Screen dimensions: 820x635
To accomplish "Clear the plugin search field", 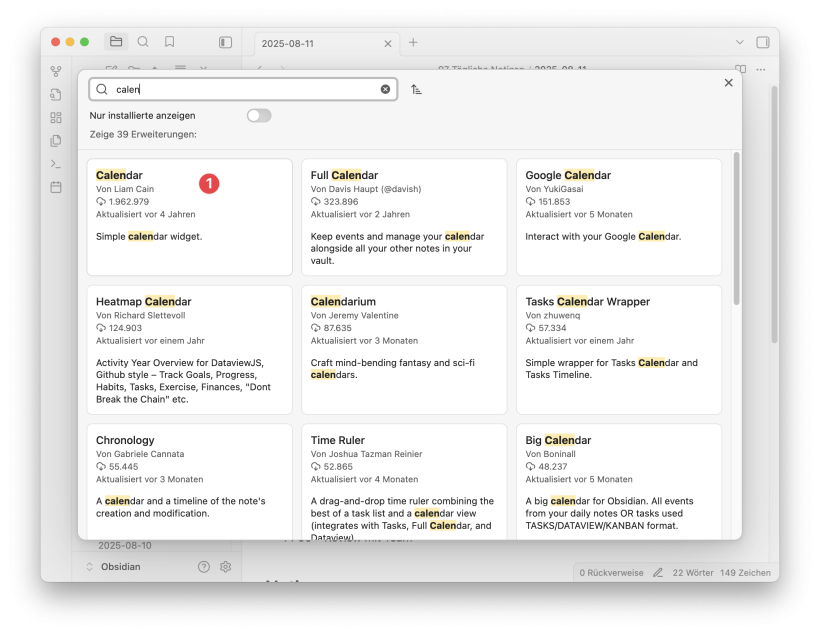I will tap(385, 89).
